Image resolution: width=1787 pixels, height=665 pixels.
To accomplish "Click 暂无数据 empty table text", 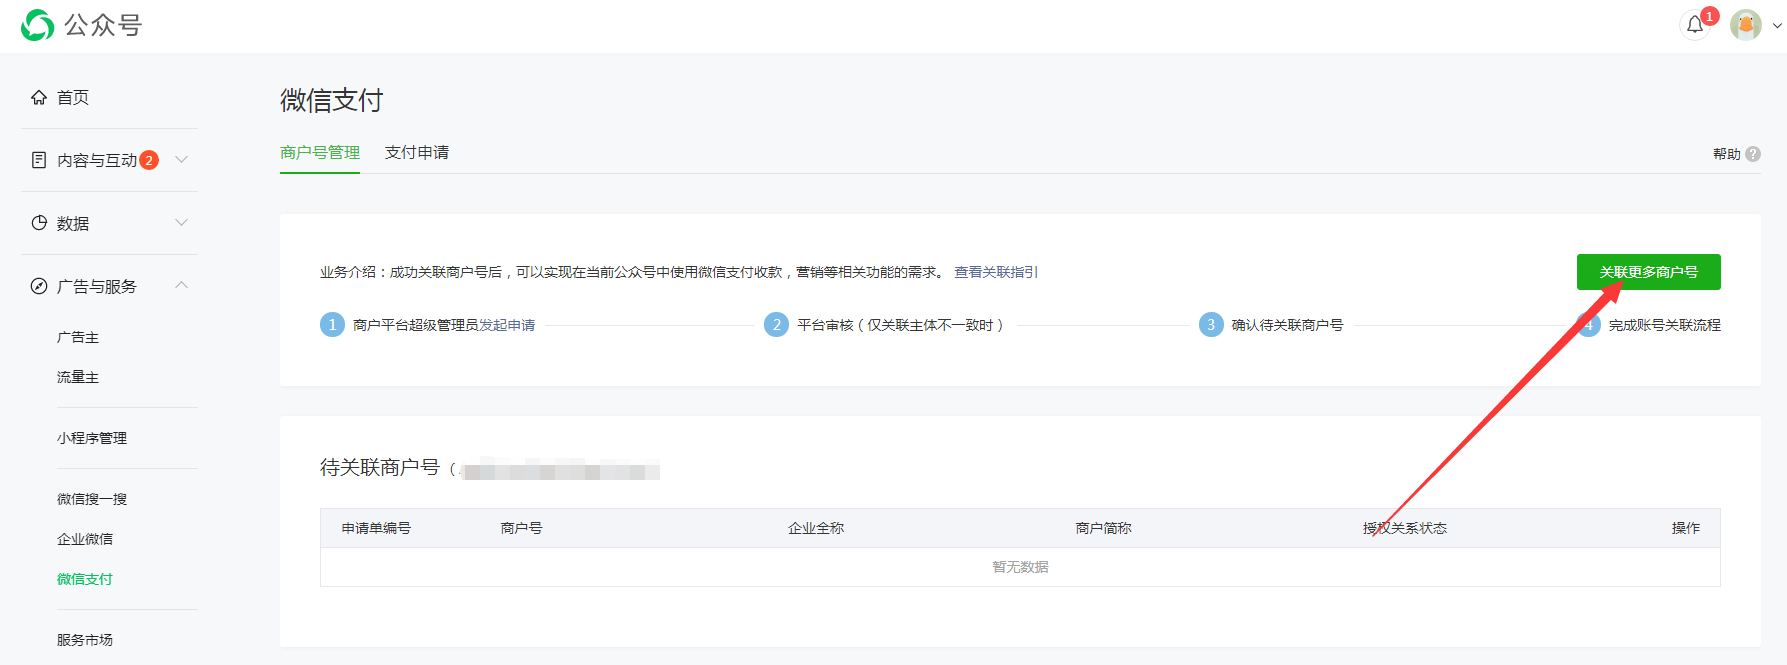I will pos(1020,567).
